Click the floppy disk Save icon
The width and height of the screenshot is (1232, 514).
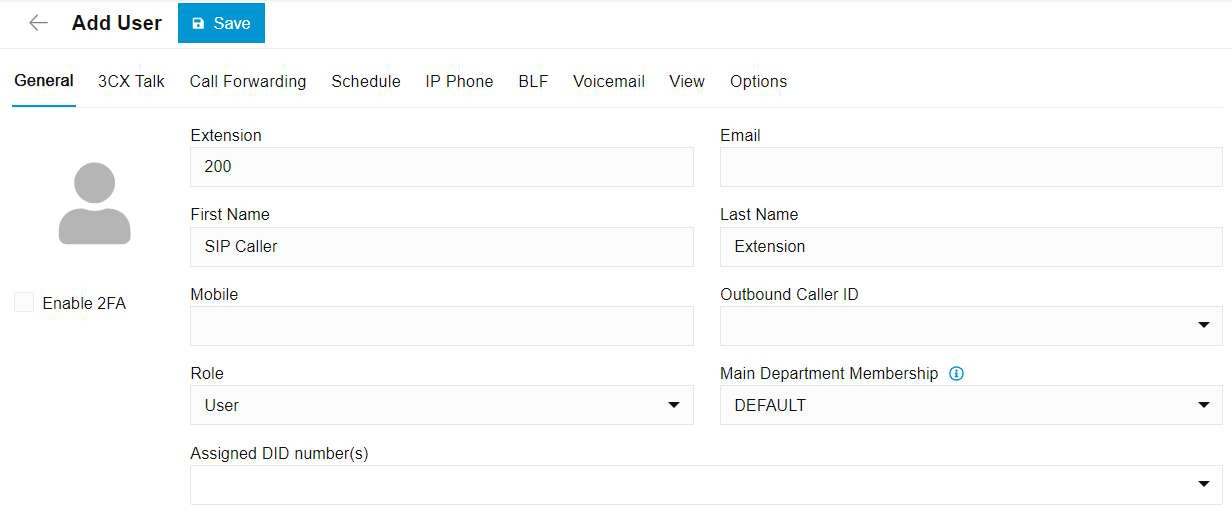[x=198, y=23]
